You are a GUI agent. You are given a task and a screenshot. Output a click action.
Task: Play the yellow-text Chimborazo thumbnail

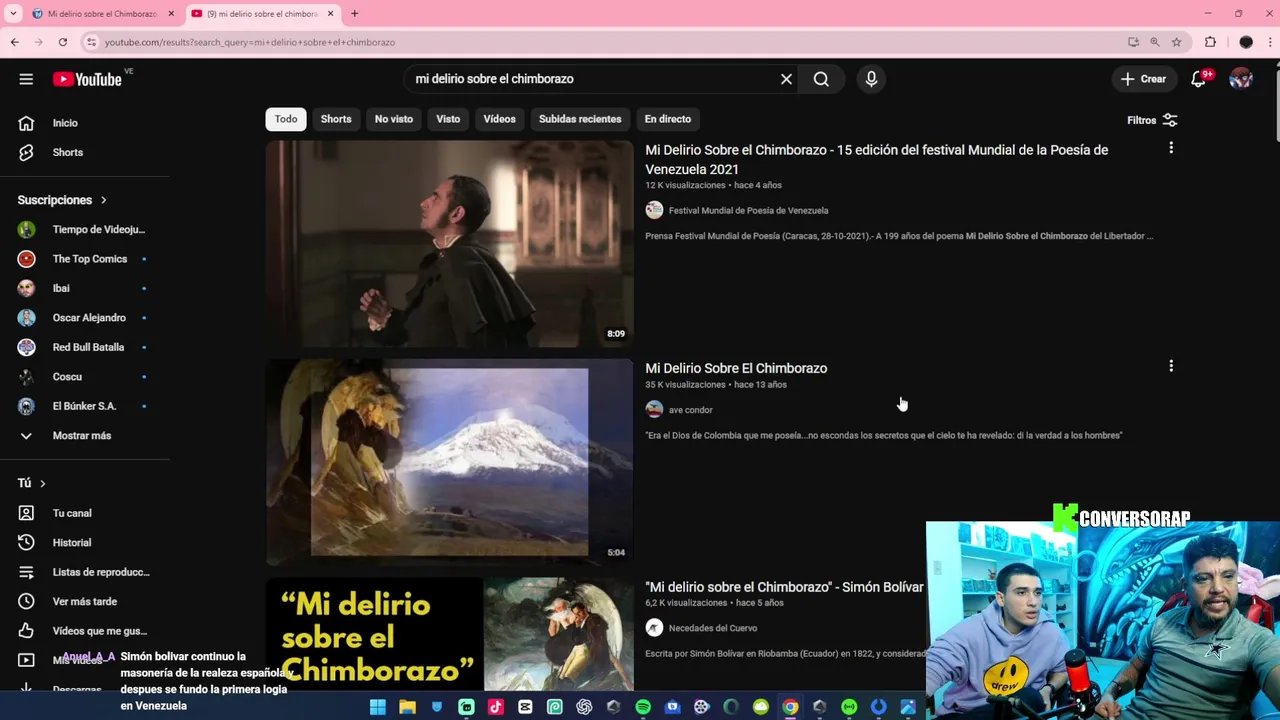click(449, 634)
